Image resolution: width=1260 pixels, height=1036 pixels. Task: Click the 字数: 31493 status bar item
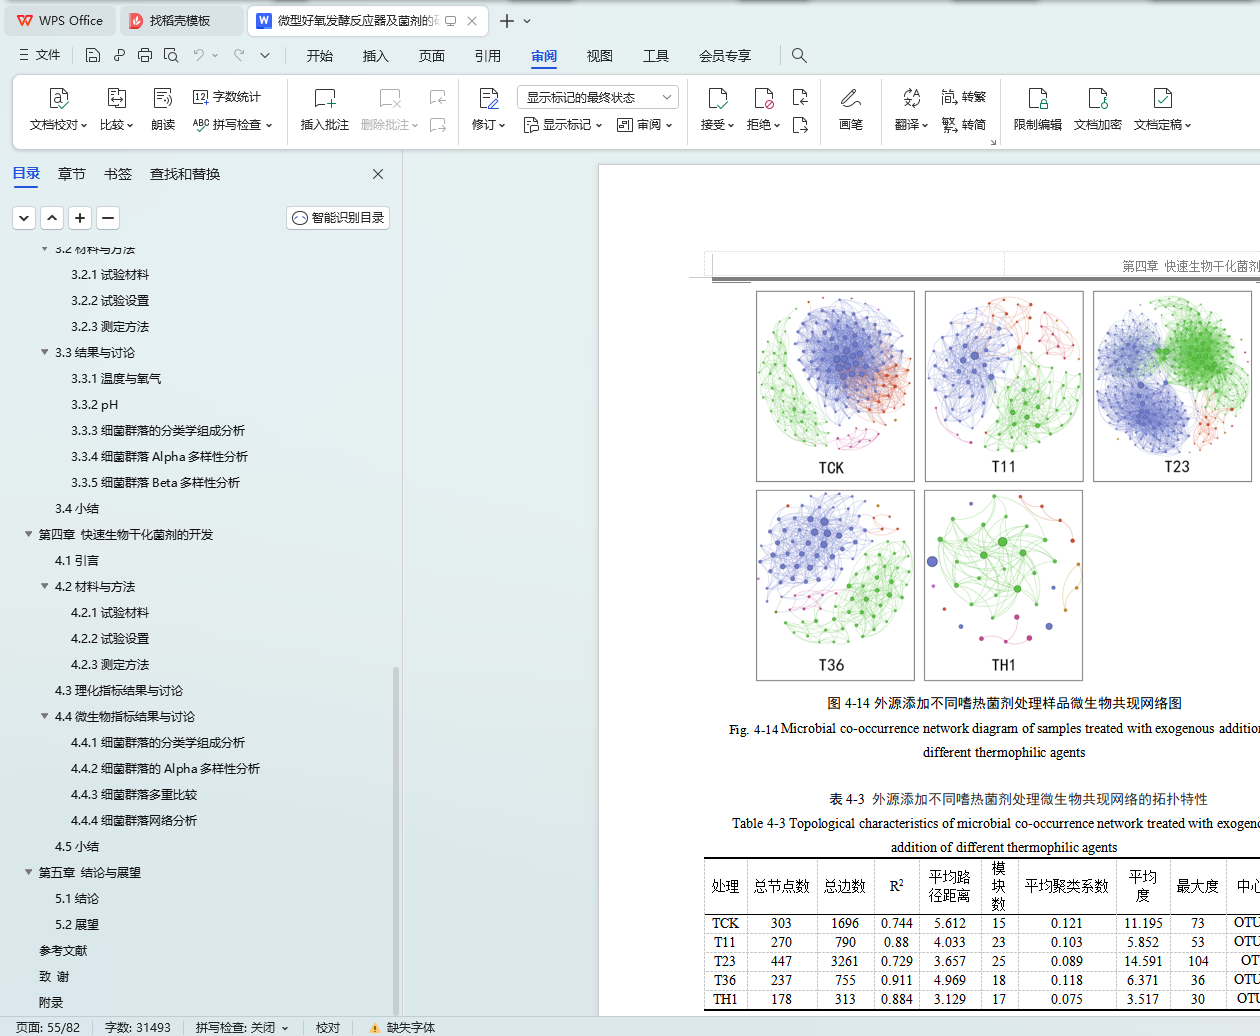pyautogui.click(x=138, y=1027)
